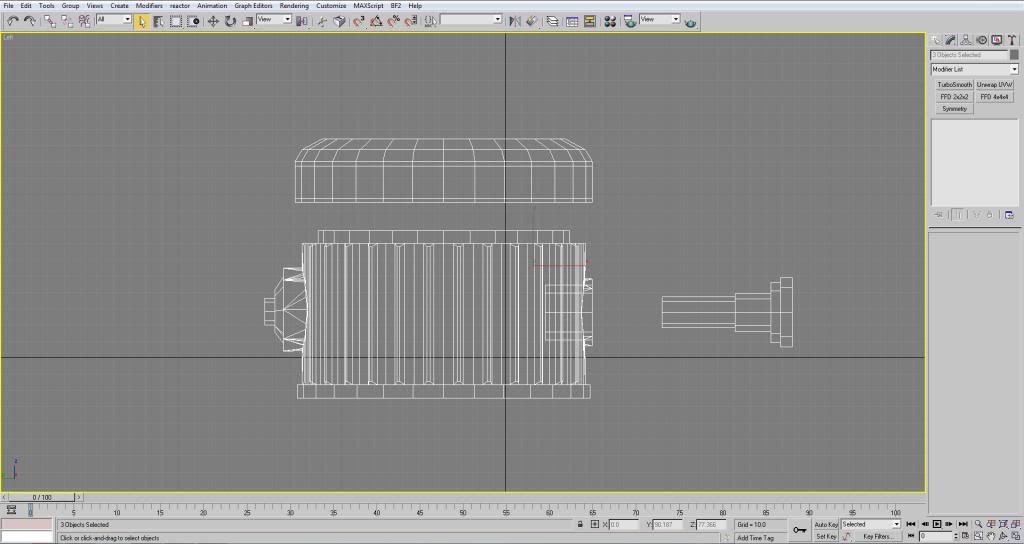The width and height of the screenshot is (1024, 544).
Task: Expand the Modifier List dropdown
Action: click(1013, 69)
